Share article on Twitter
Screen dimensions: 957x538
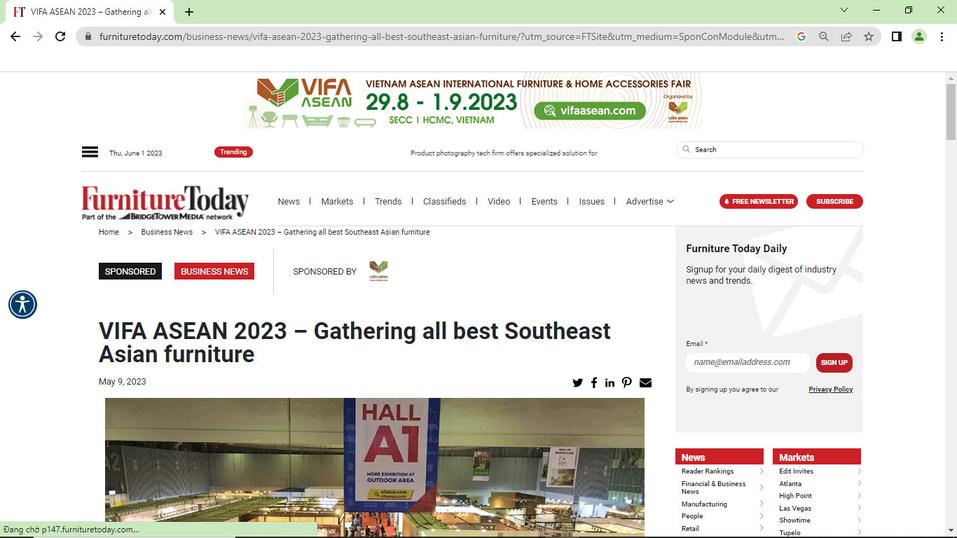(577, 383)
